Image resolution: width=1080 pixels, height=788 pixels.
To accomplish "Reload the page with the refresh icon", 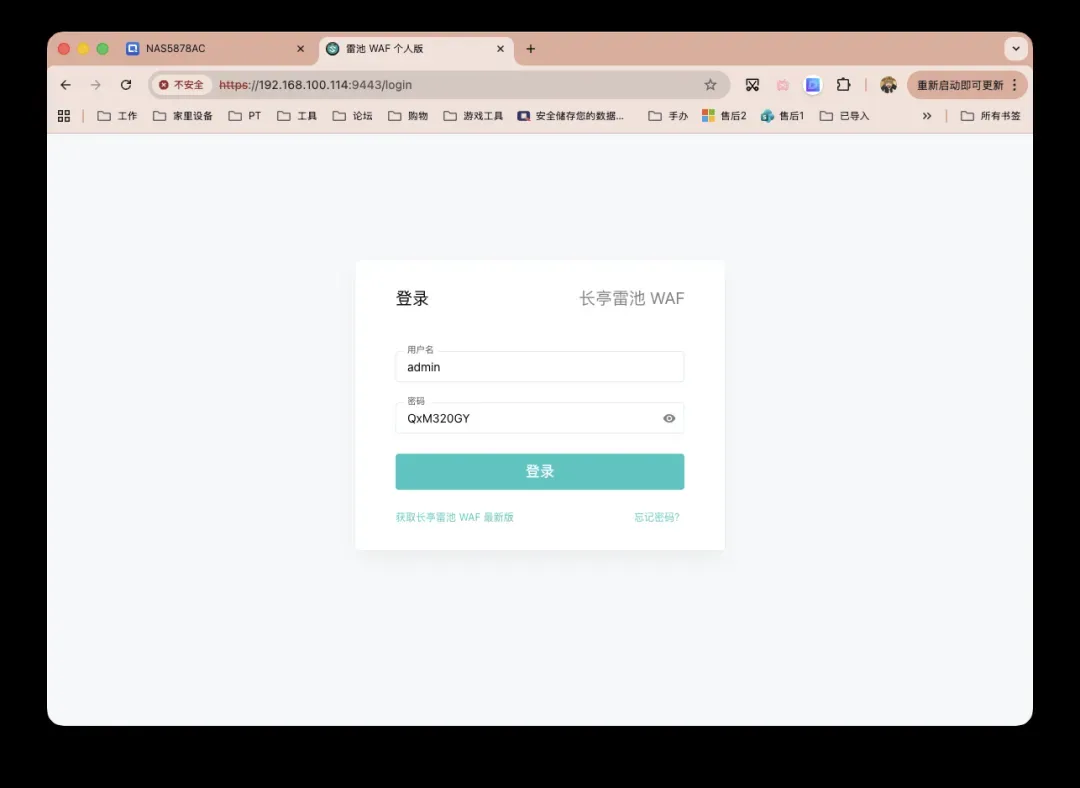I will tap(126, 85).
